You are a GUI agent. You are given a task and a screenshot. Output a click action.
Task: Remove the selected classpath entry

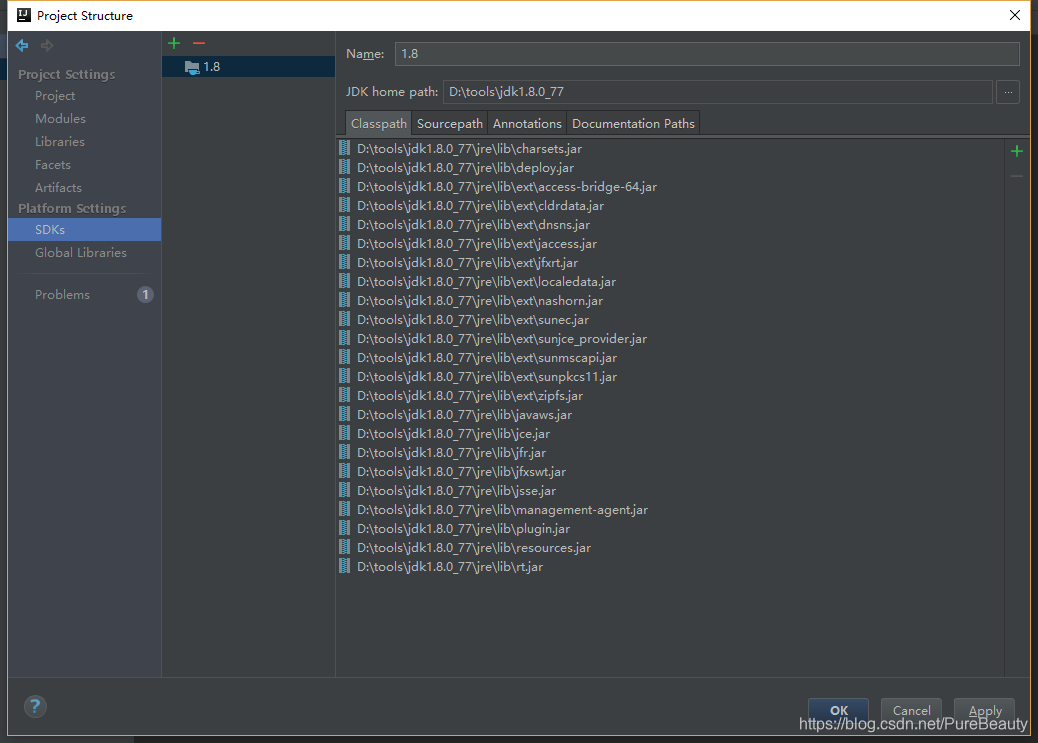click(x=1017, y=176)
